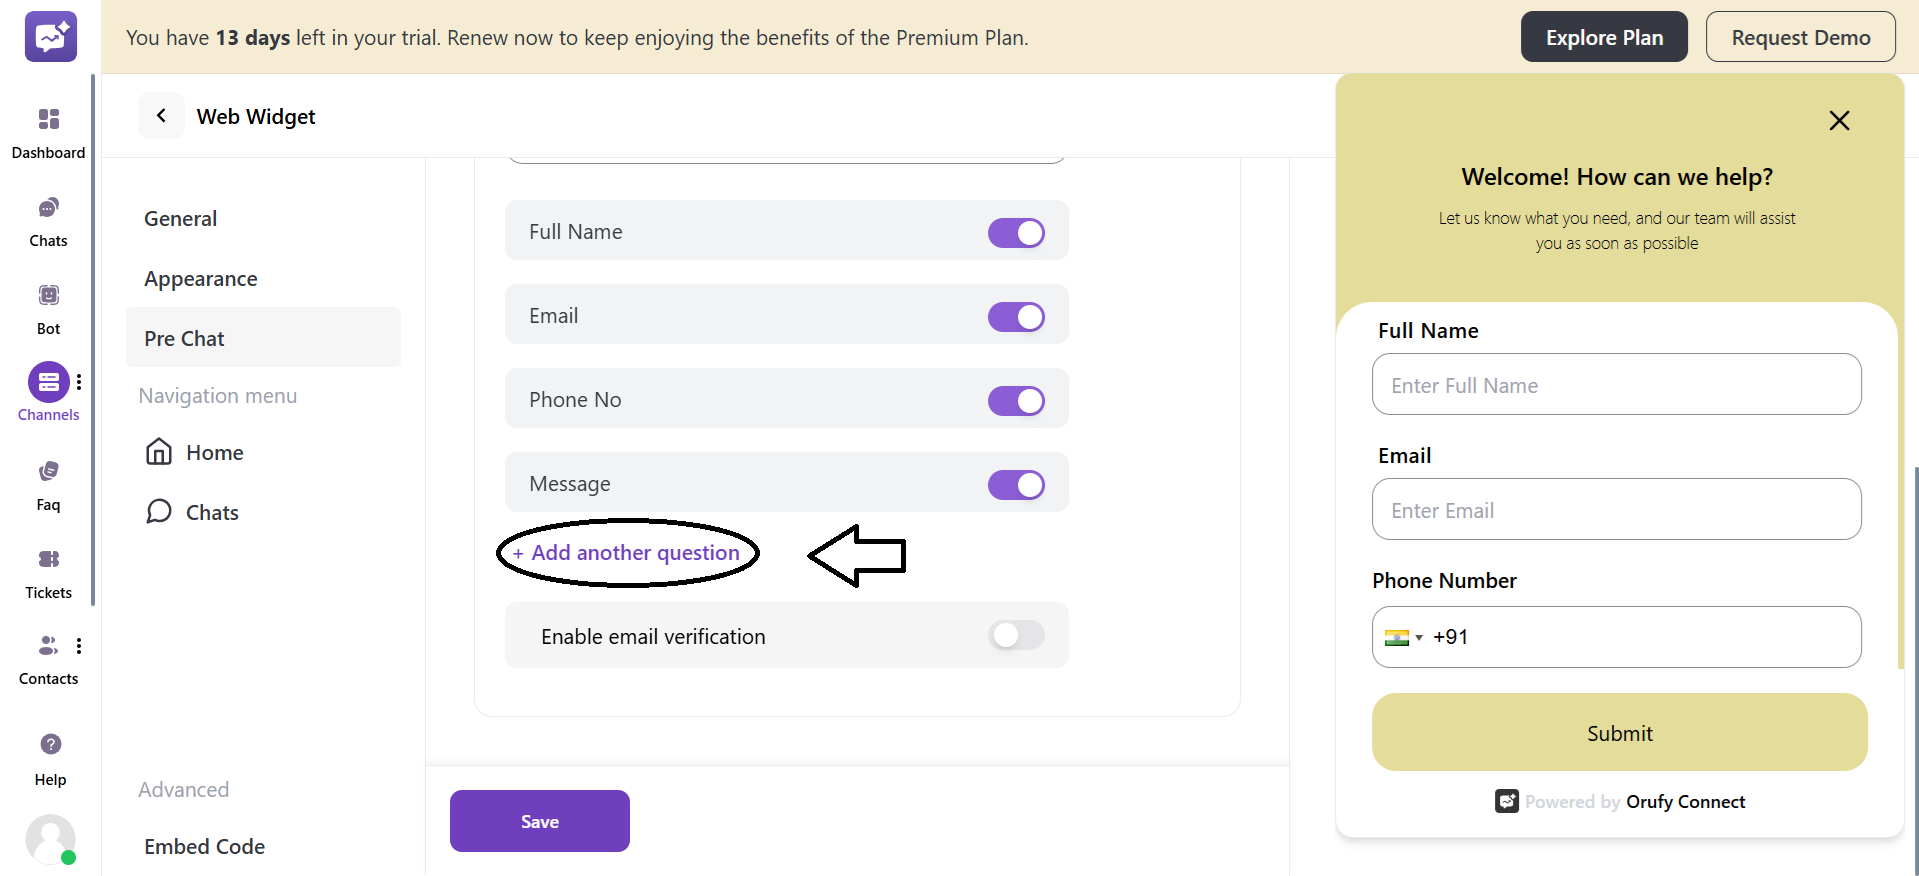Disable the Full Name field toggle
Image resolution: width=1919 pixels, height=876 pixels.
tap(1016, 232)
